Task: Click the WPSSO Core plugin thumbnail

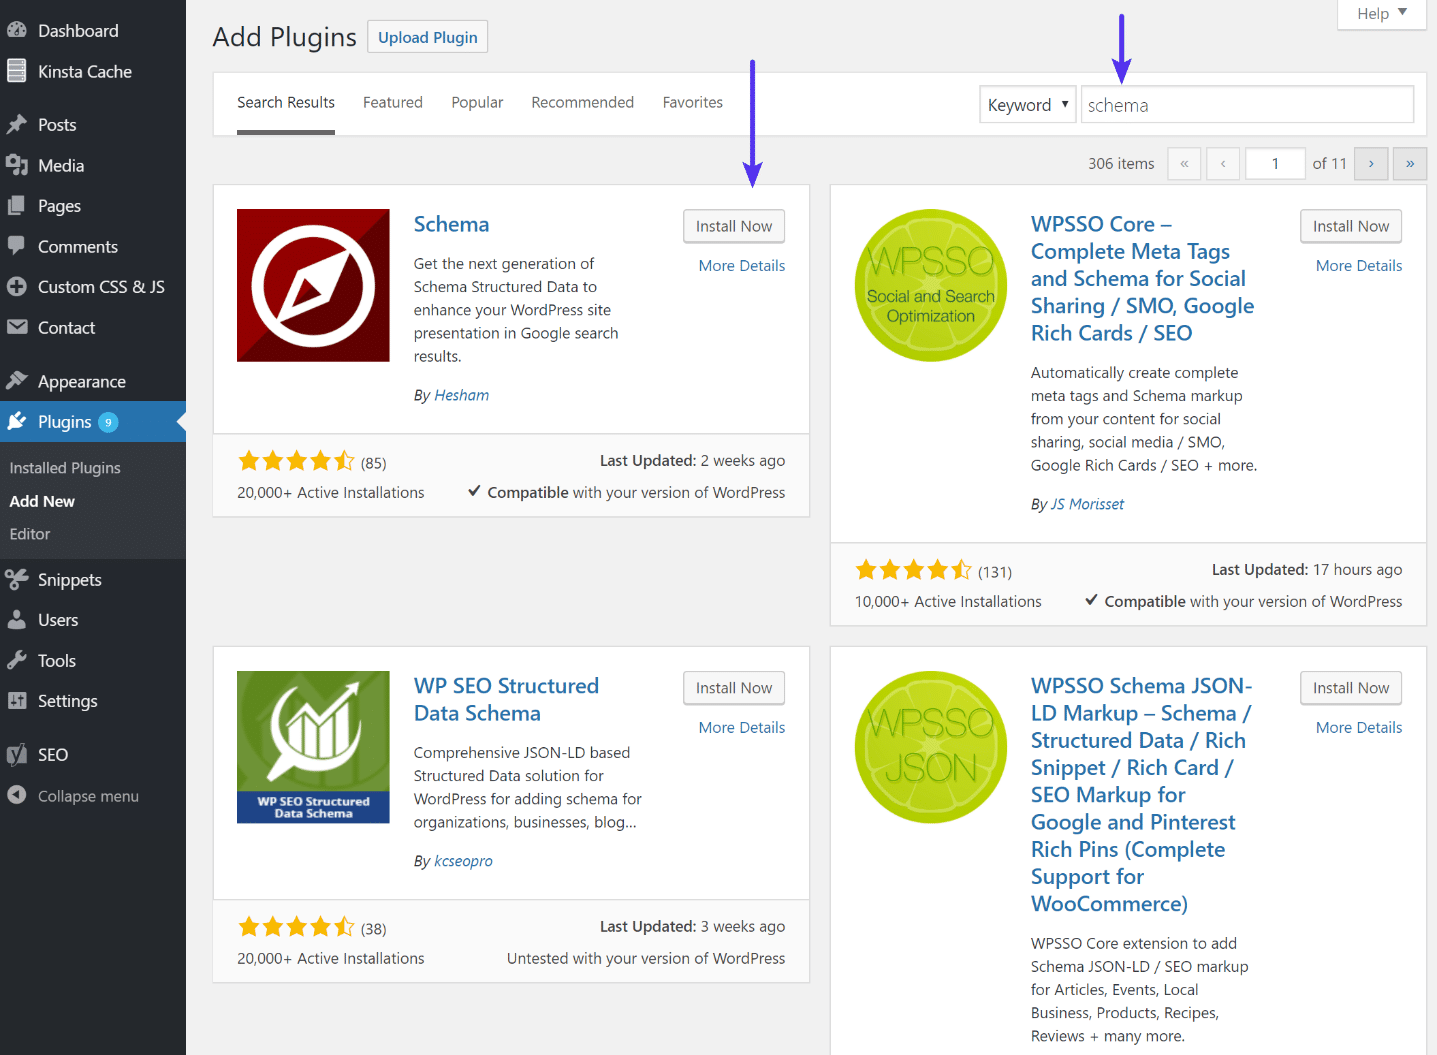Action: coord(930,285)
